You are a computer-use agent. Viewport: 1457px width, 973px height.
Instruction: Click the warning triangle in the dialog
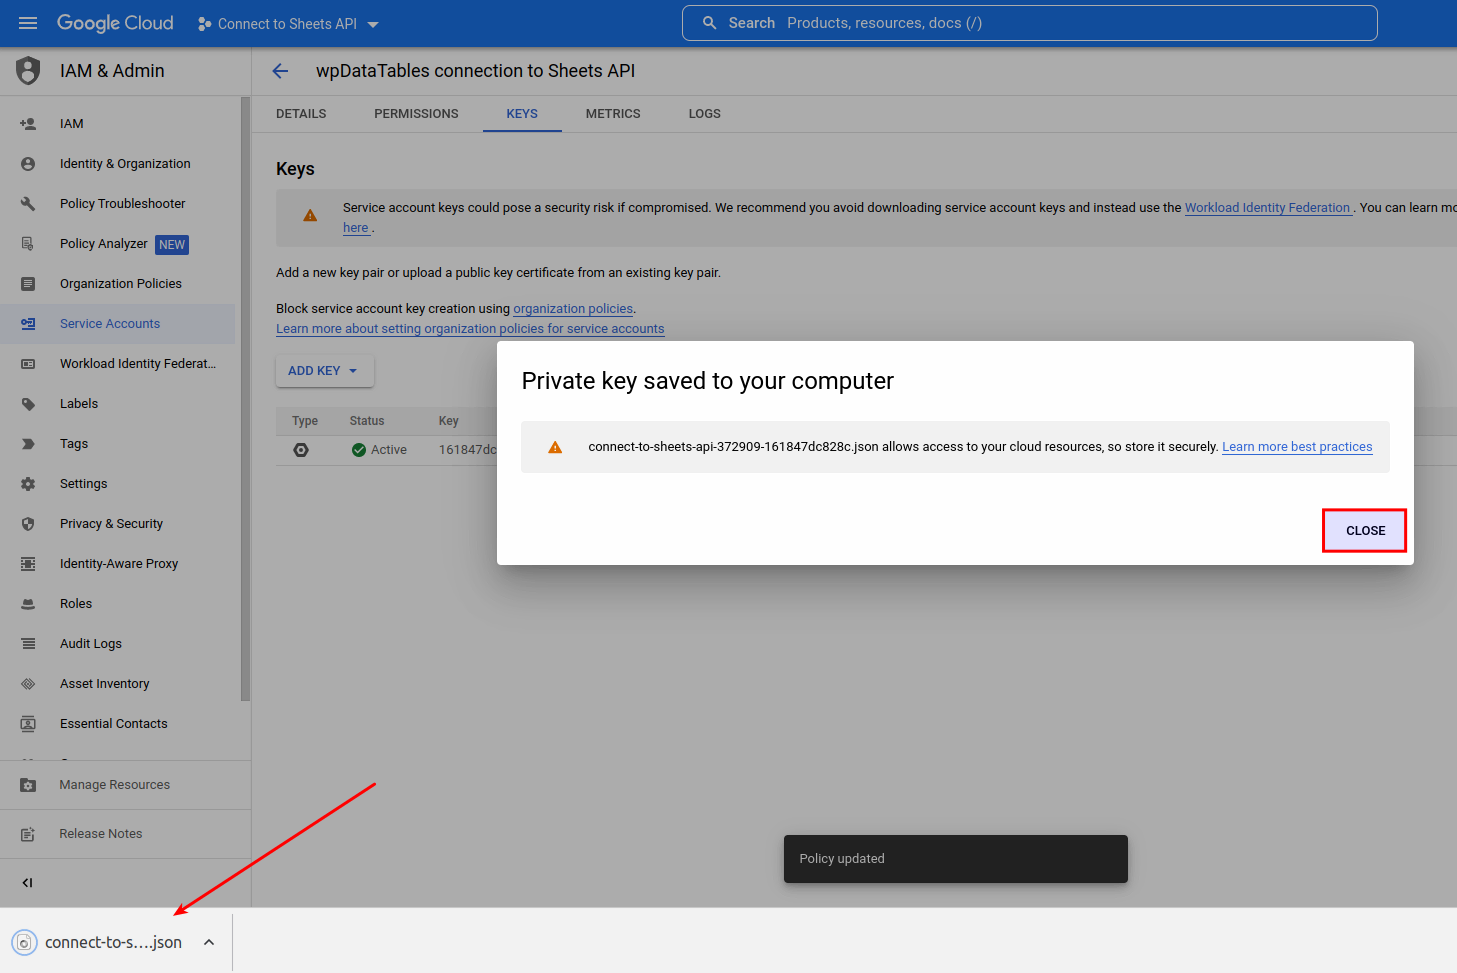click(554, 446)
